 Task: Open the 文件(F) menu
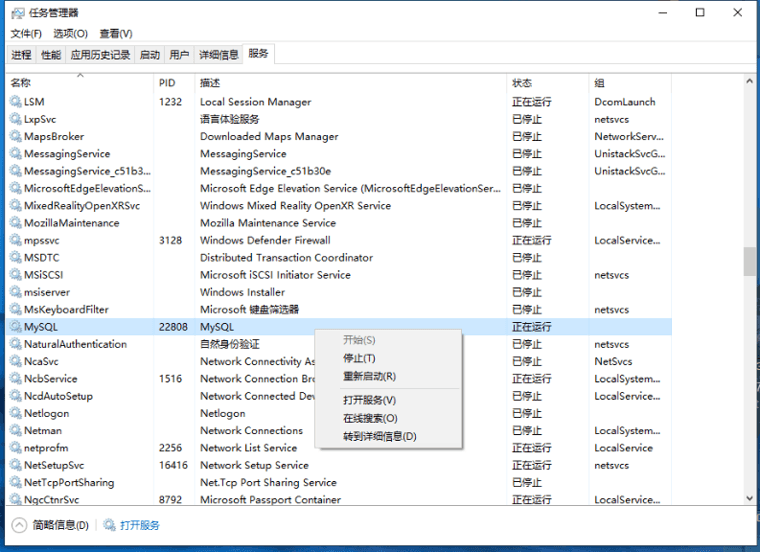click(x=26, y=33)
